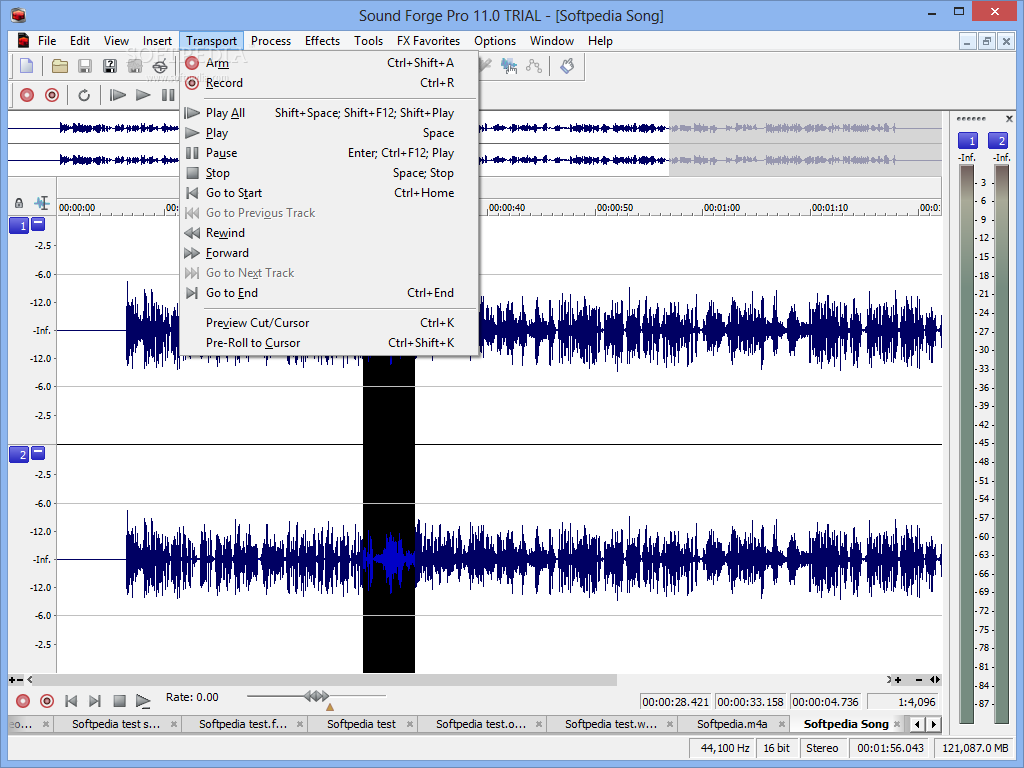Image resolution: width=1024 pixels, height=768 pixels.
Task: Click Stop in the bottom transport
Action: [120, 701]
